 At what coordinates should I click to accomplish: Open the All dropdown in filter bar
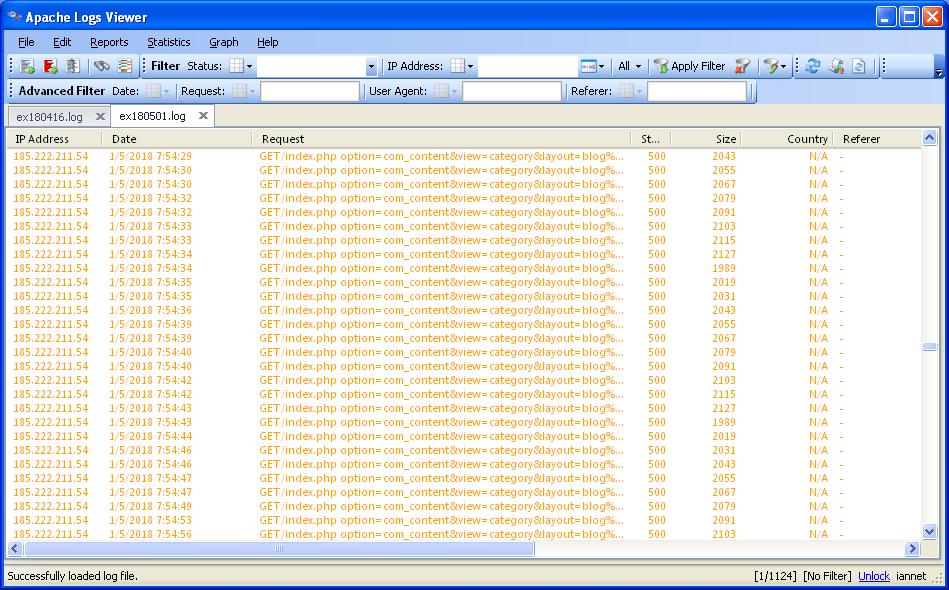tap(629, 66)
